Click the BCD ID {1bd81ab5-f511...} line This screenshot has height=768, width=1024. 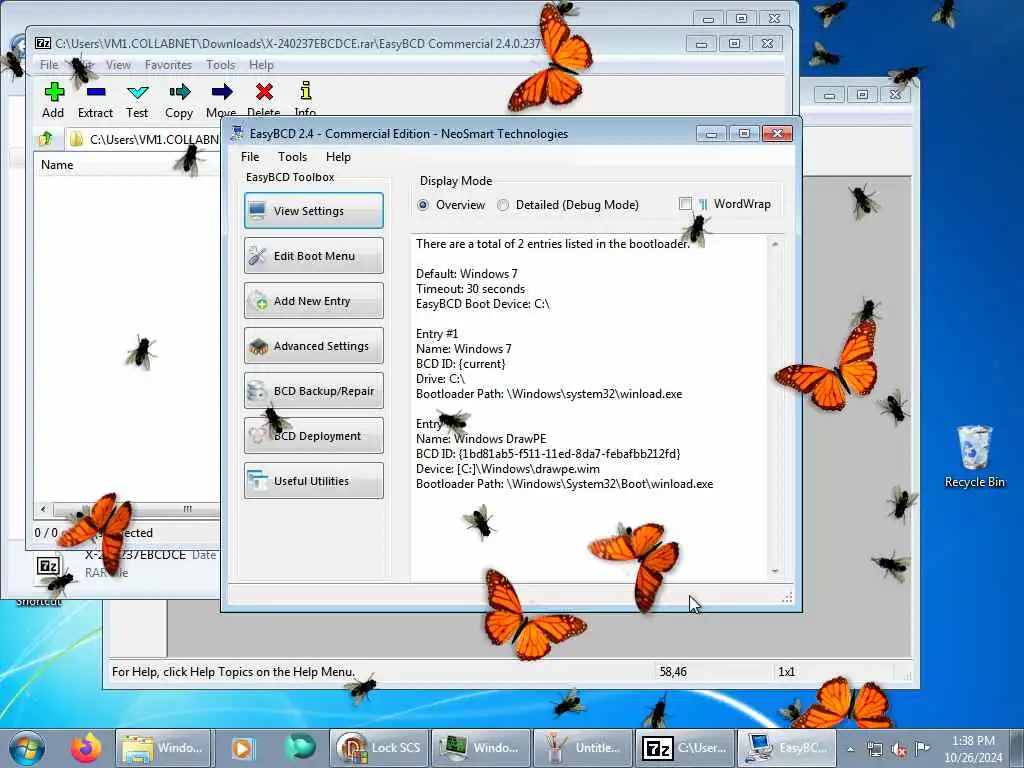(548, 454)
